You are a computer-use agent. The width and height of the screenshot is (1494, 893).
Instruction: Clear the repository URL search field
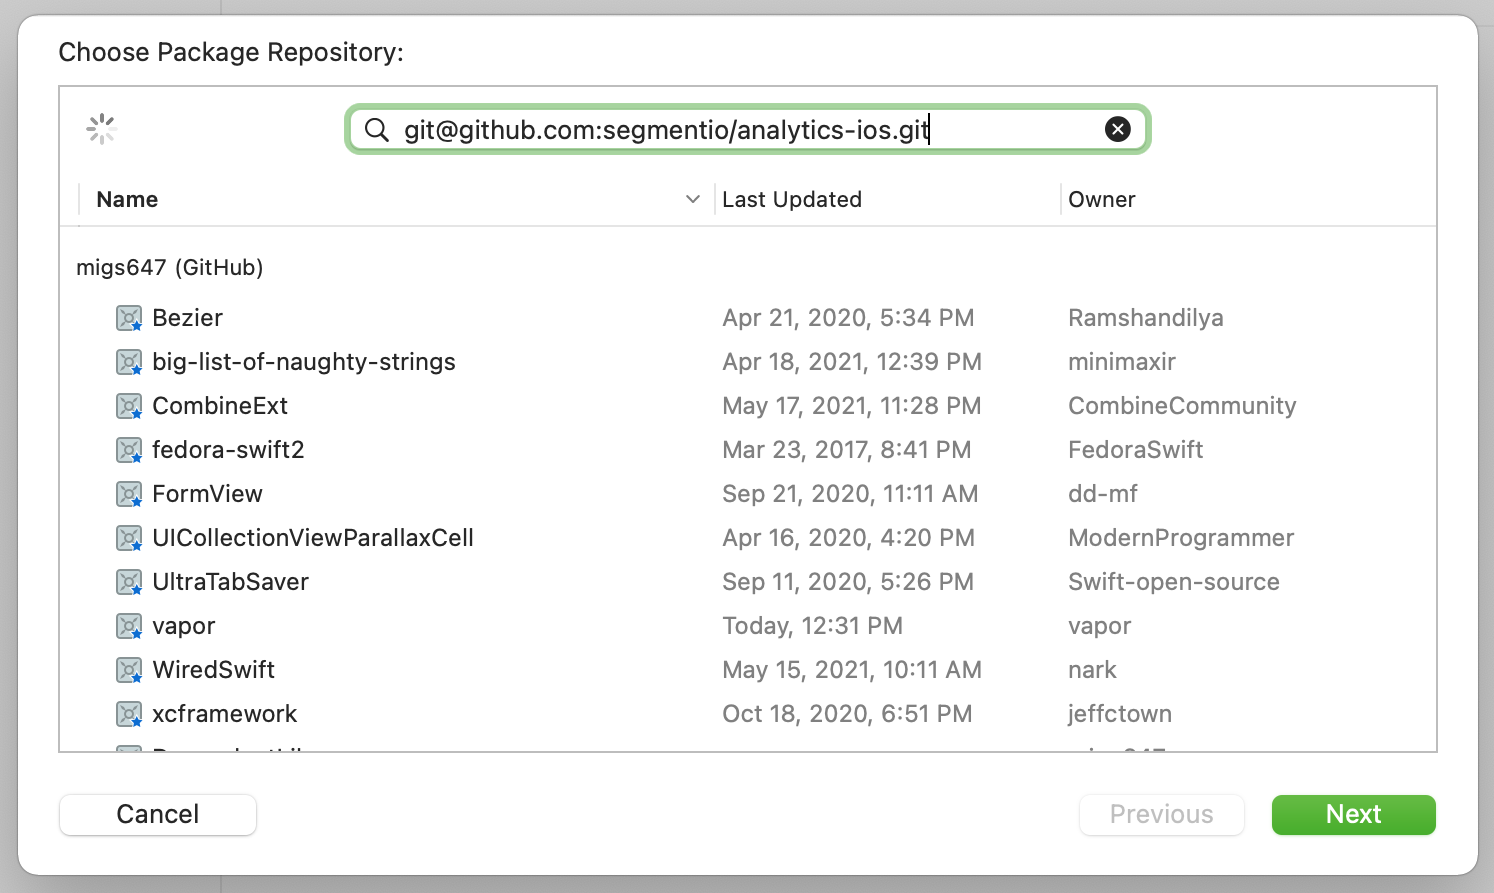pos(1117,129)
